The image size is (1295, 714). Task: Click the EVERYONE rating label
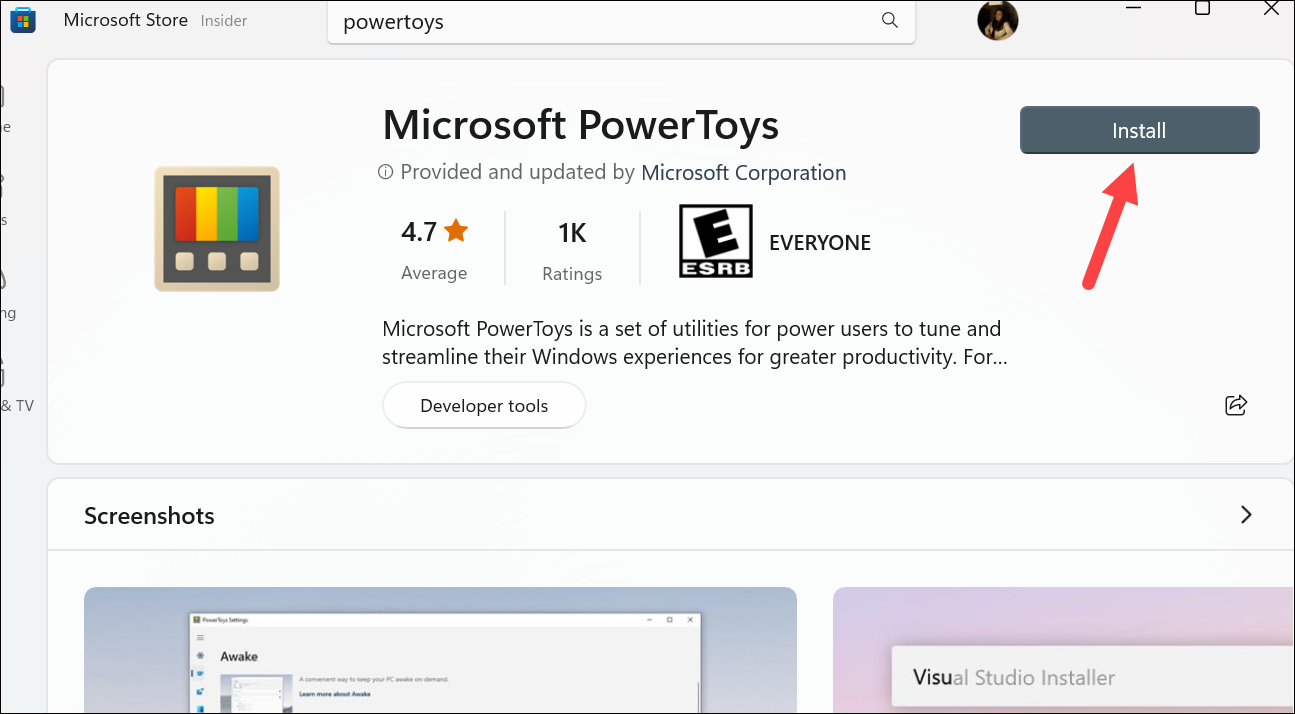tap(819, 243)
